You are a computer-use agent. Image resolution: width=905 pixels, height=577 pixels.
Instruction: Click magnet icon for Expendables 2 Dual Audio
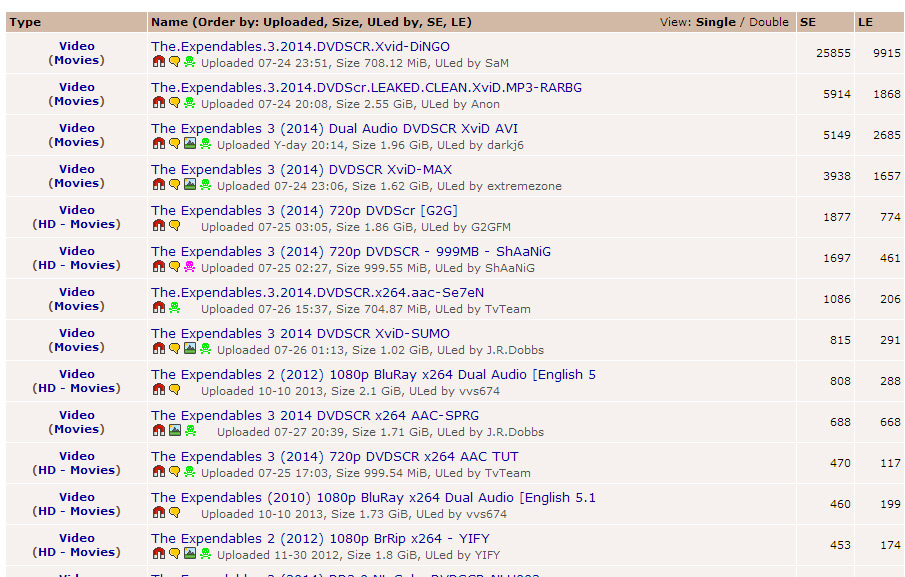(159, 389)
